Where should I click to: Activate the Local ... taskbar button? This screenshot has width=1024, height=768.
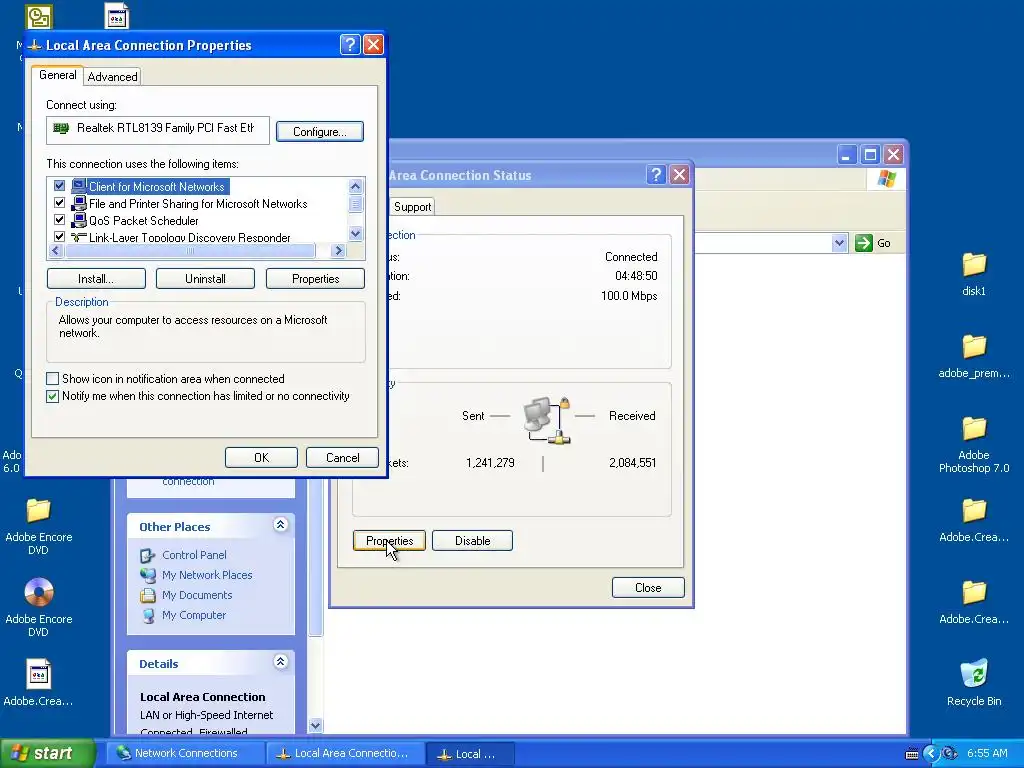[470, 754]
